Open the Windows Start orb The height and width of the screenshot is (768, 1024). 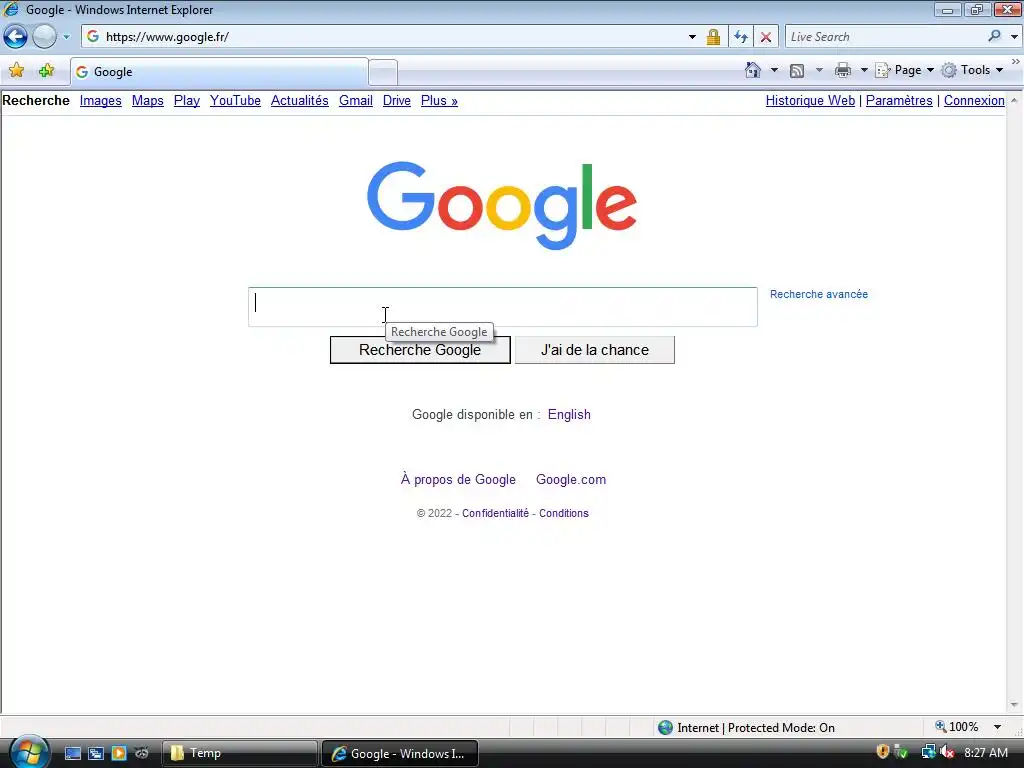click(x=29, y=752)
